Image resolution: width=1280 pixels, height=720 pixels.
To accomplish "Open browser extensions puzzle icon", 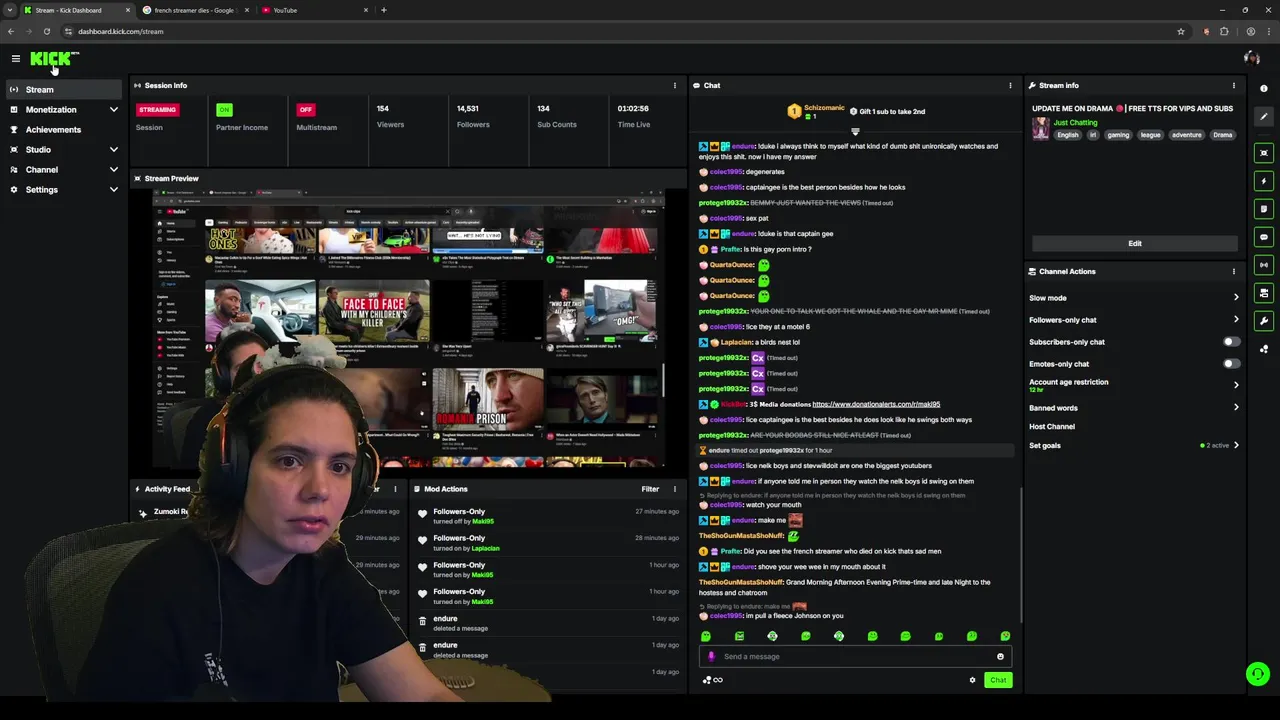I will (x=1224, y=31).
